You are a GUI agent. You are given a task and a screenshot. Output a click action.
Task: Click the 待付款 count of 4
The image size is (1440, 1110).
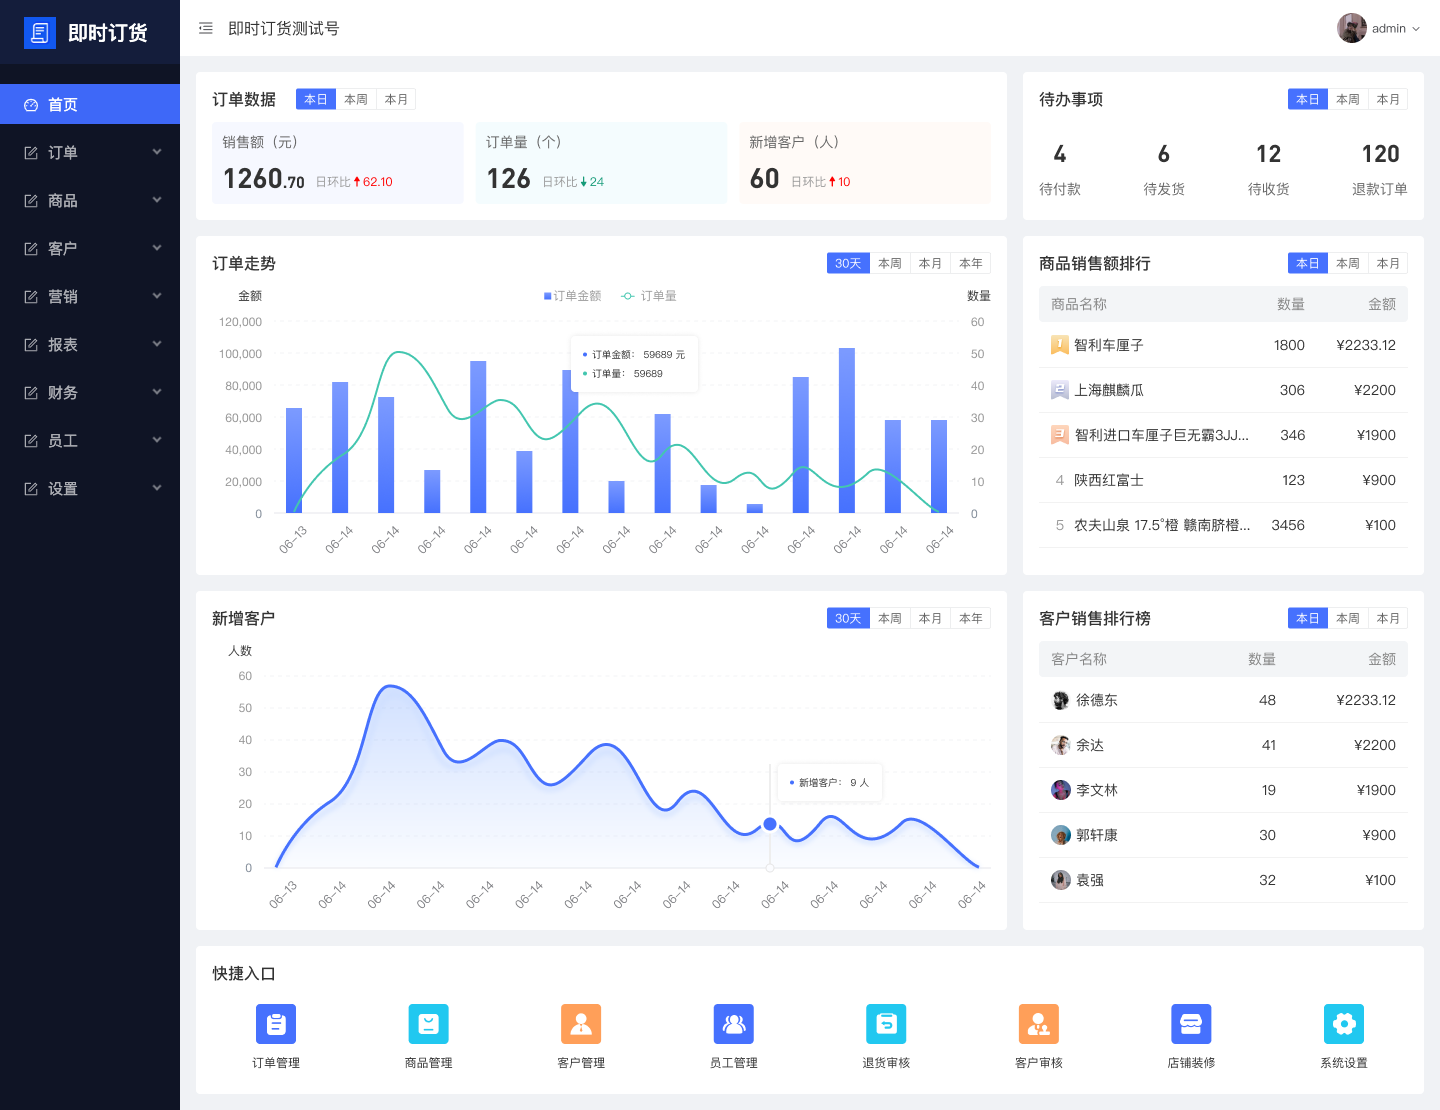pyautogui.click(x=1060, y=155)
